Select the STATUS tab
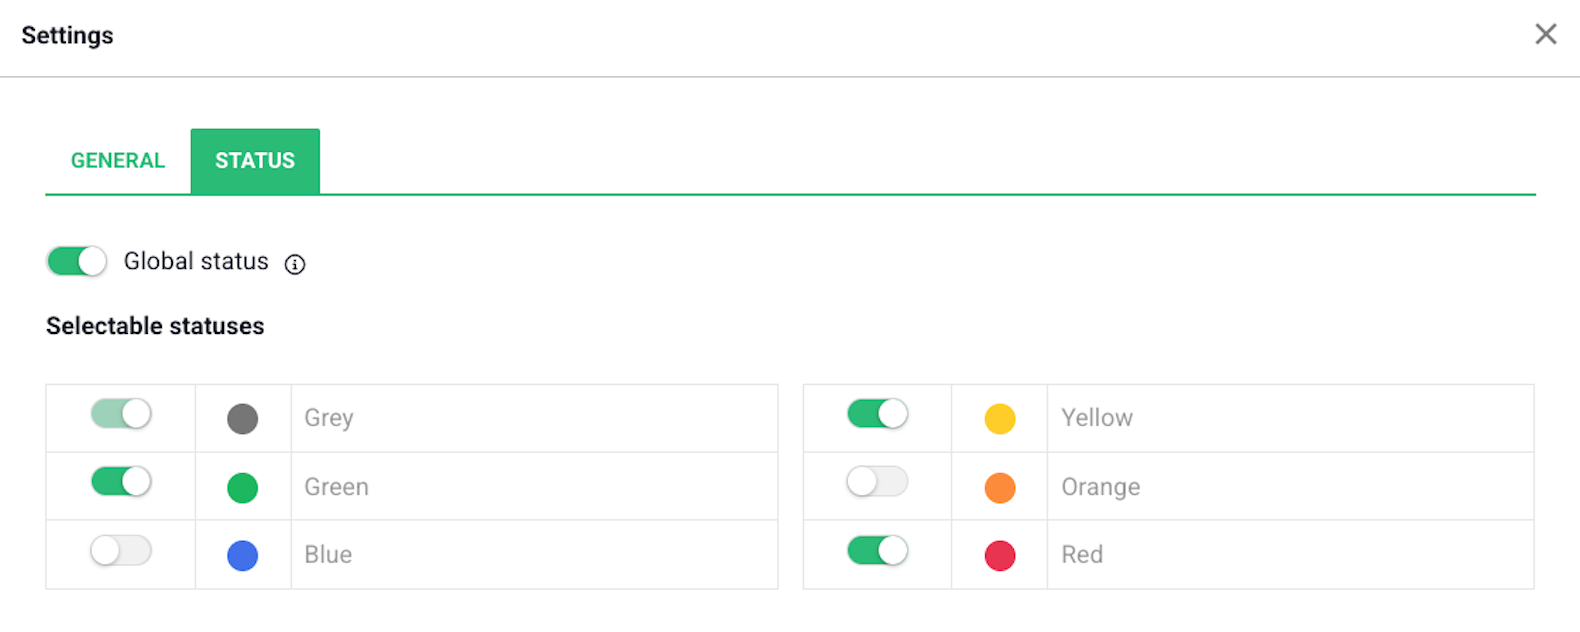The image size is (1580, 632). click(x=255, y=161)
